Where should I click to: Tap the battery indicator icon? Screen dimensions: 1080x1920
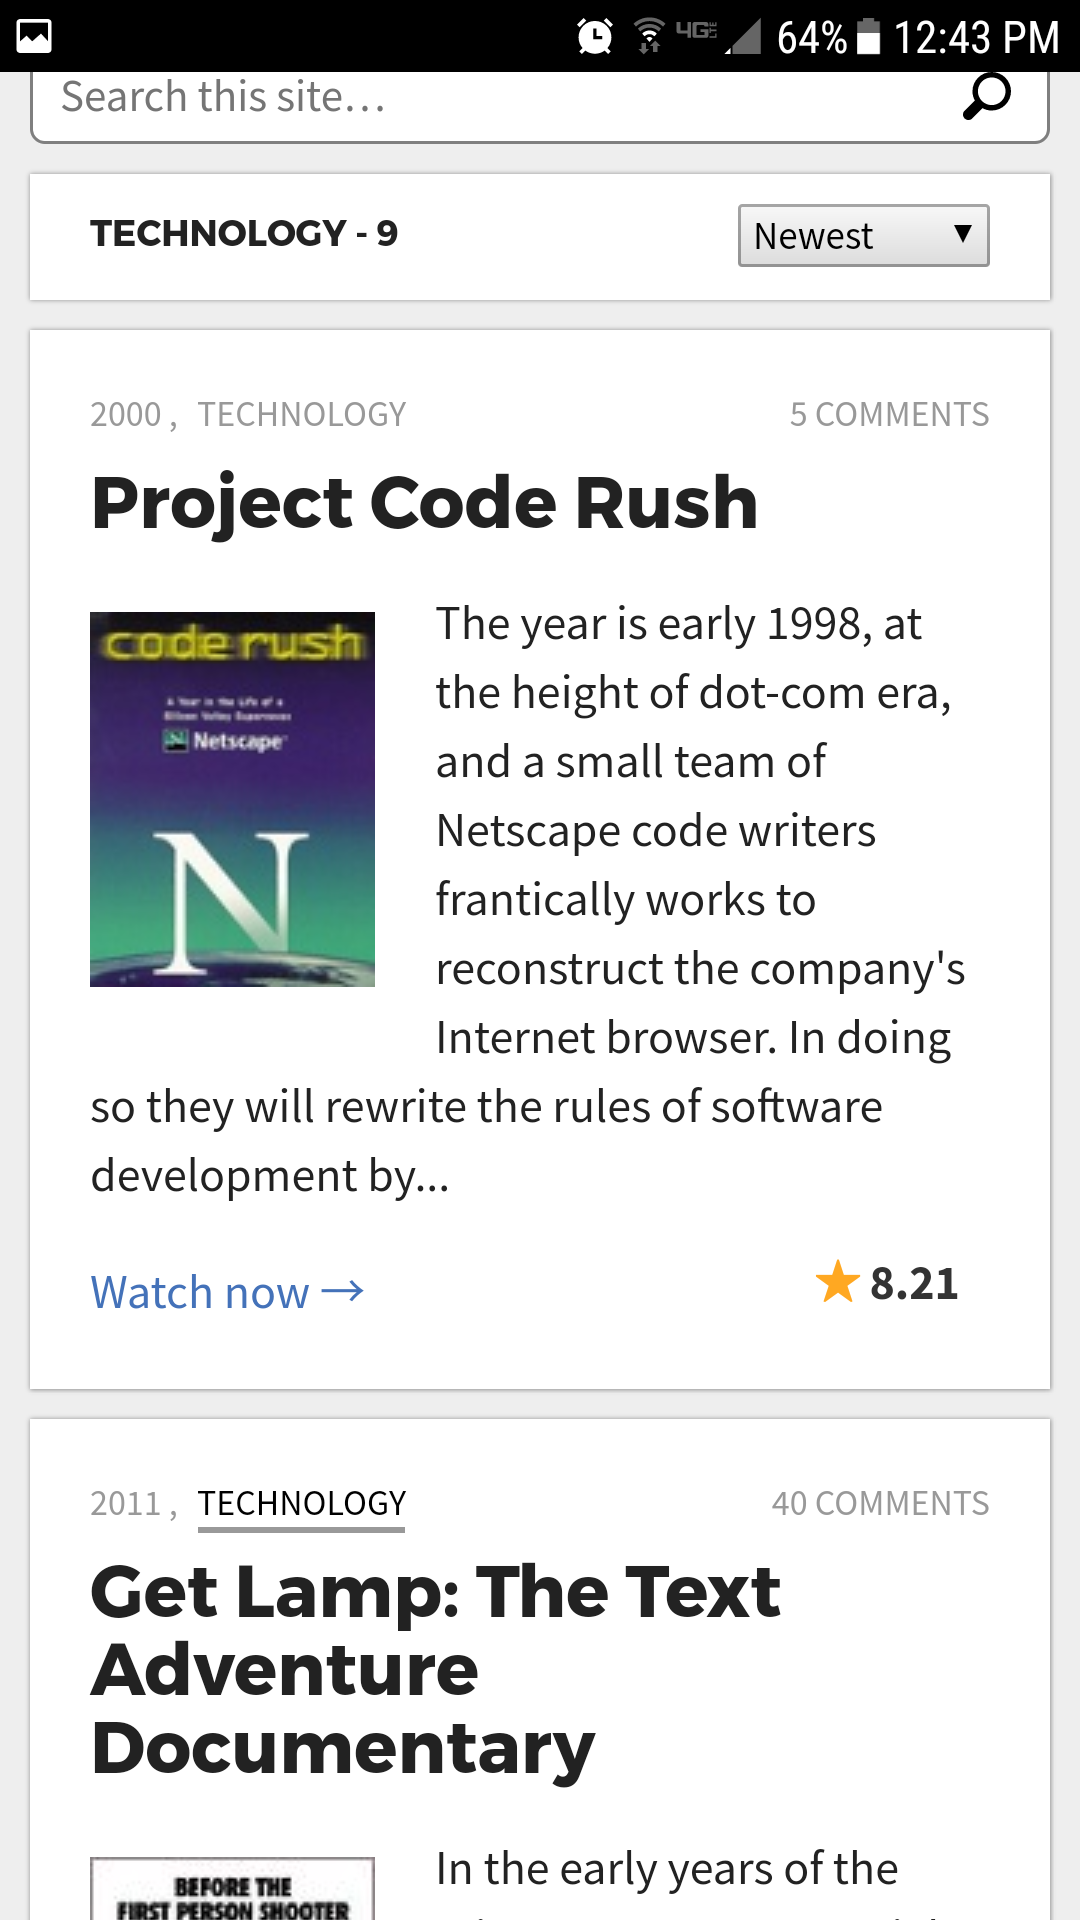pyautogui.click(x=869, y=36)
